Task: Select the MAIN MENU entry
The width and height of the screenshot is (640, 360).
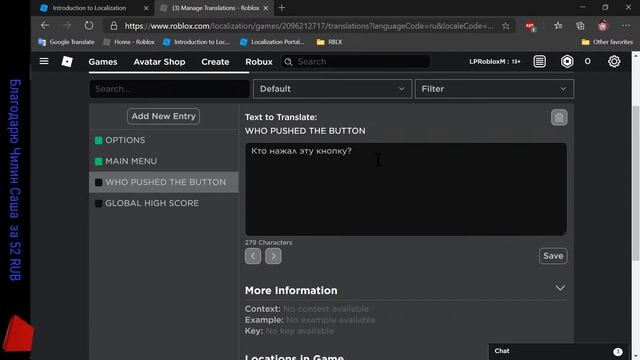Action: 164,161
